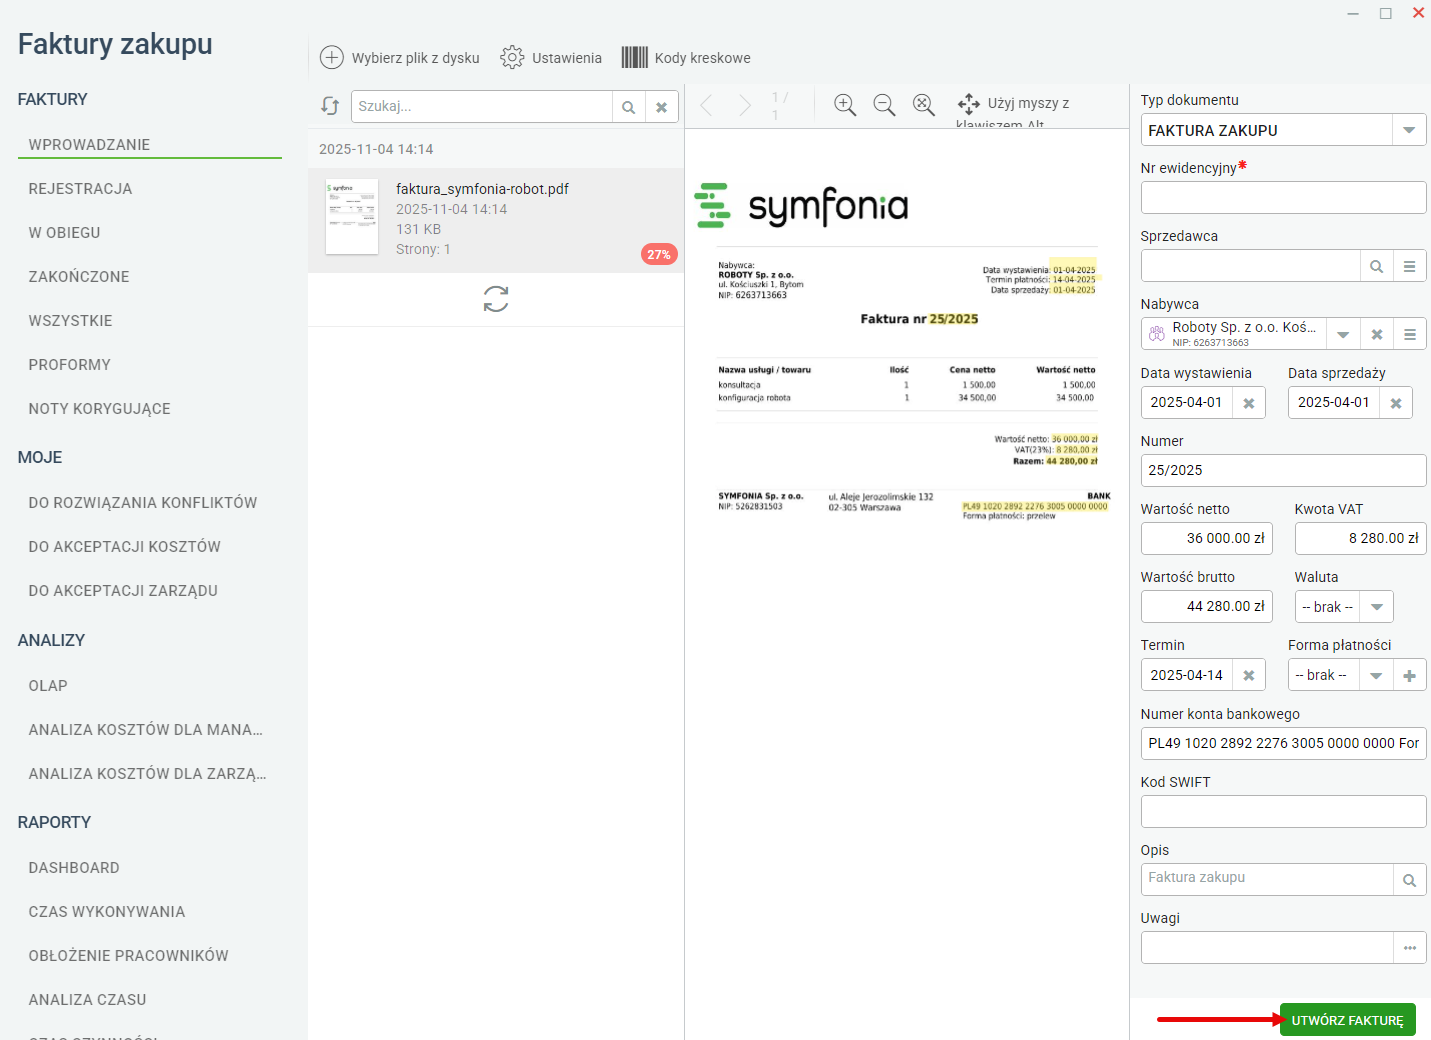This screenshot has width=1431, height=1040.
Task: Open DO AKCEPTACJI ZARZĄDU
Action: tap(123, 591)
